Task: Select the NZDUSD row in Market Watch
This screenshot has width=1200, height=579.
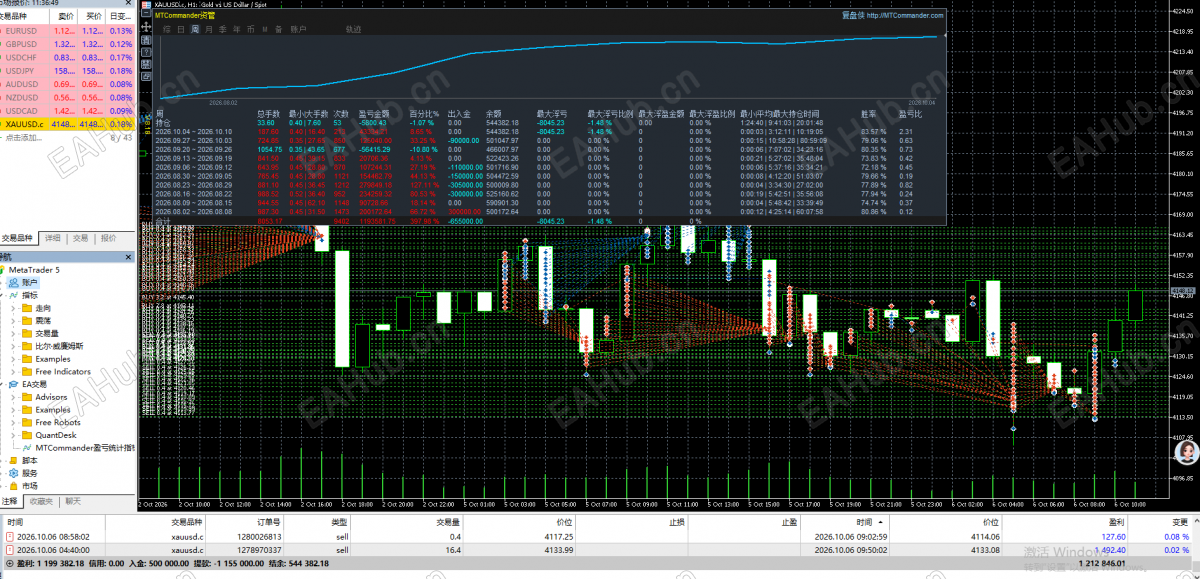Action: click(68, 97)
